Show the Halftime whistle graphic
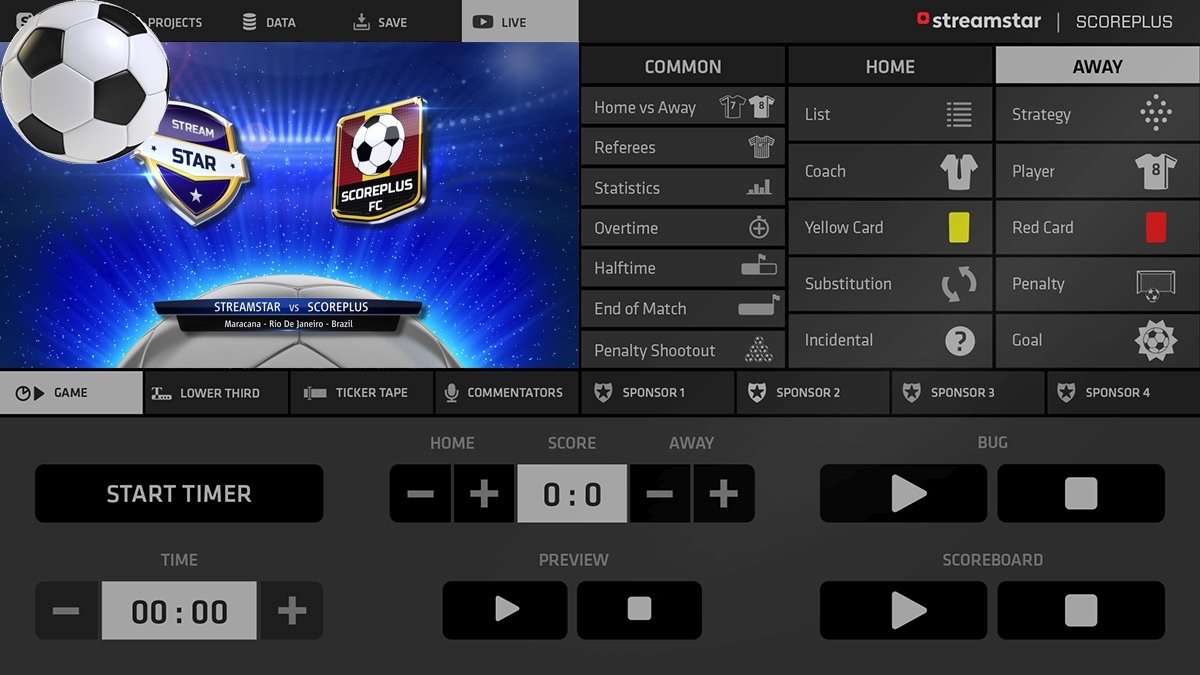Image resolution: width=1200 pixels, height=675 pixels. (x=683, y=268)
